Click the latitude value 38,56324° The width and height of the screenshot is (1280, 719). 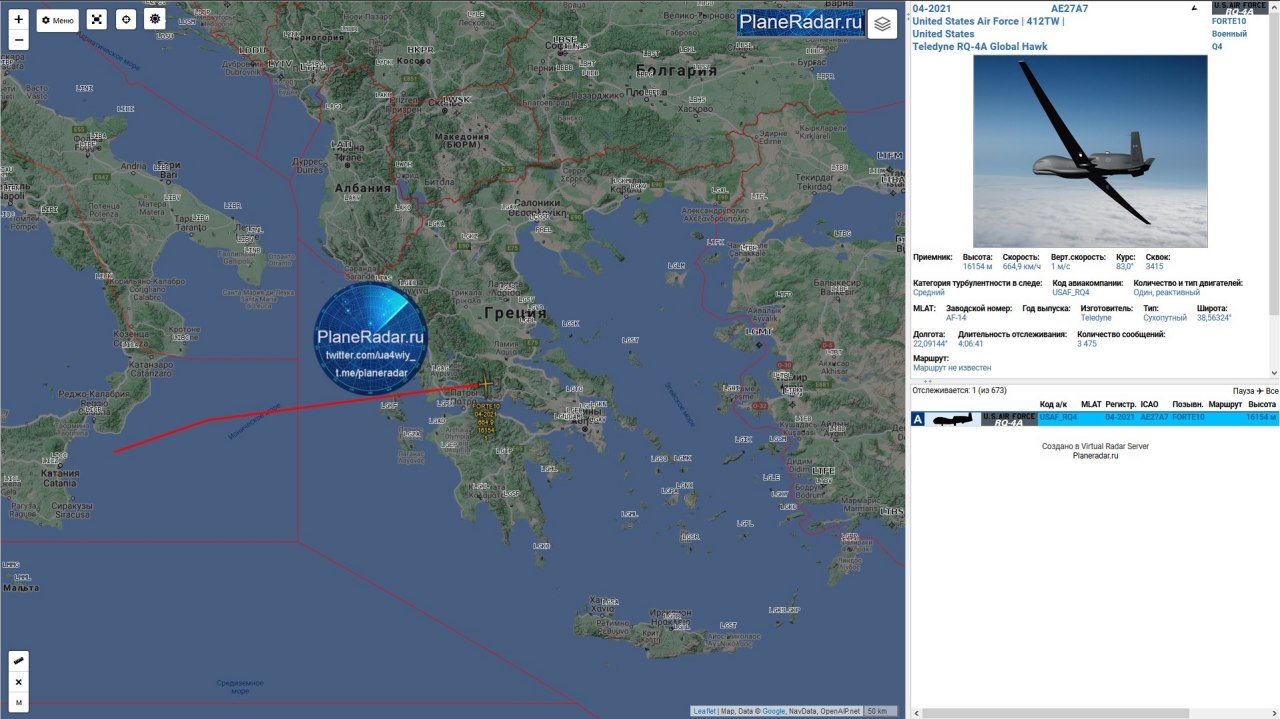pos(1214,317)
